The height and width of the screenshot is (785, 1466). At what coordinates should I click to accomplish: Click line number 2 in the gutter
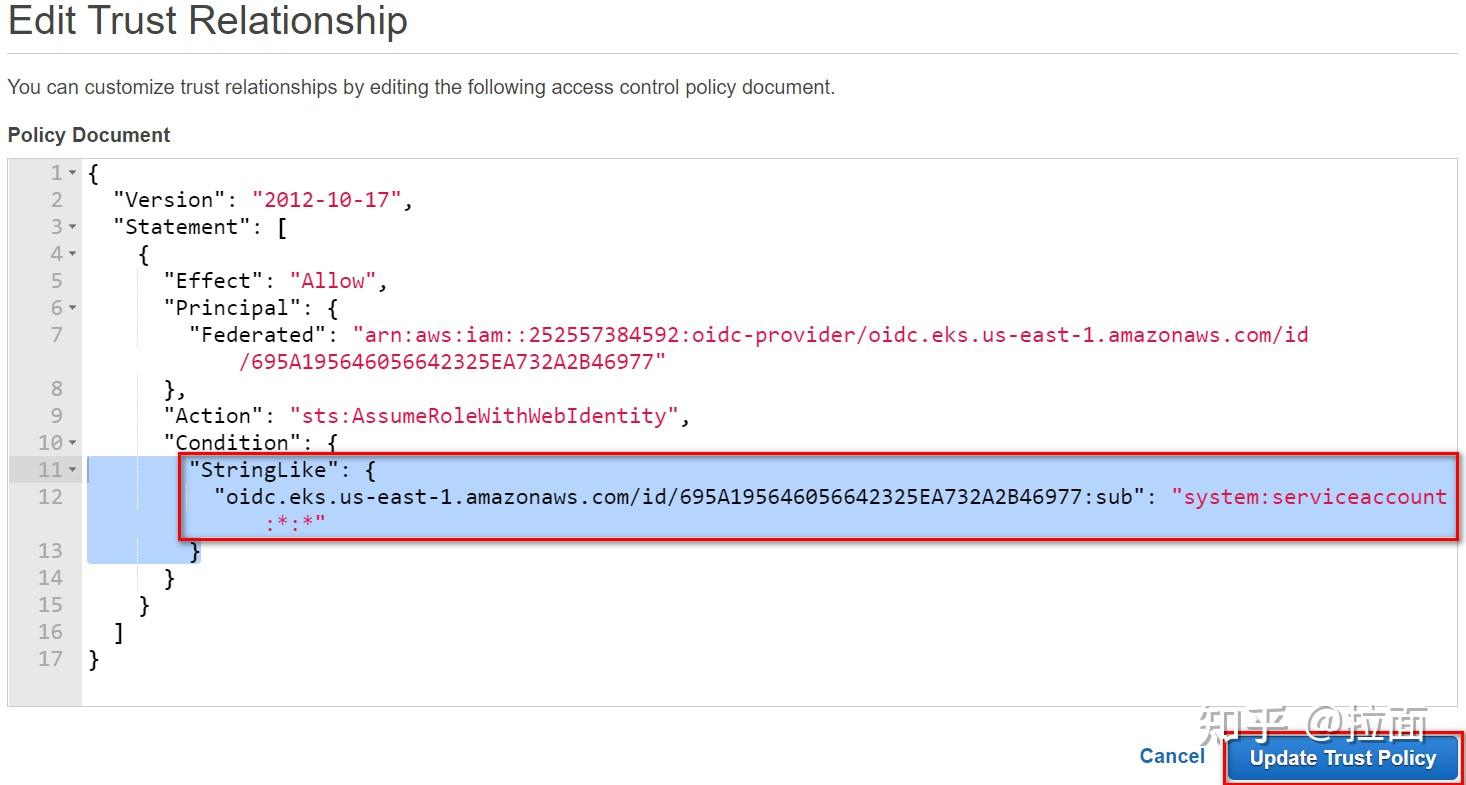57,200
